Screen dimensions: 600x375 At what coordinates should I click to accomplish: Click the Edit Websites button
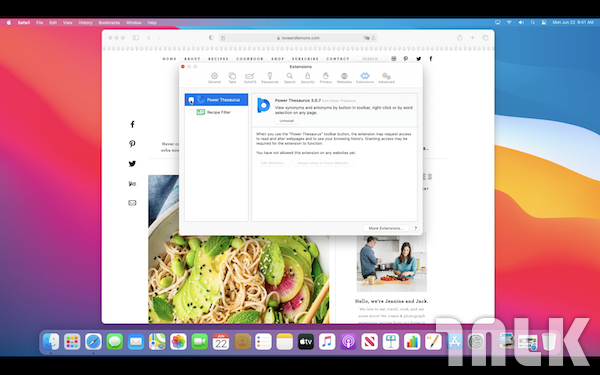(x=273, y=163)
